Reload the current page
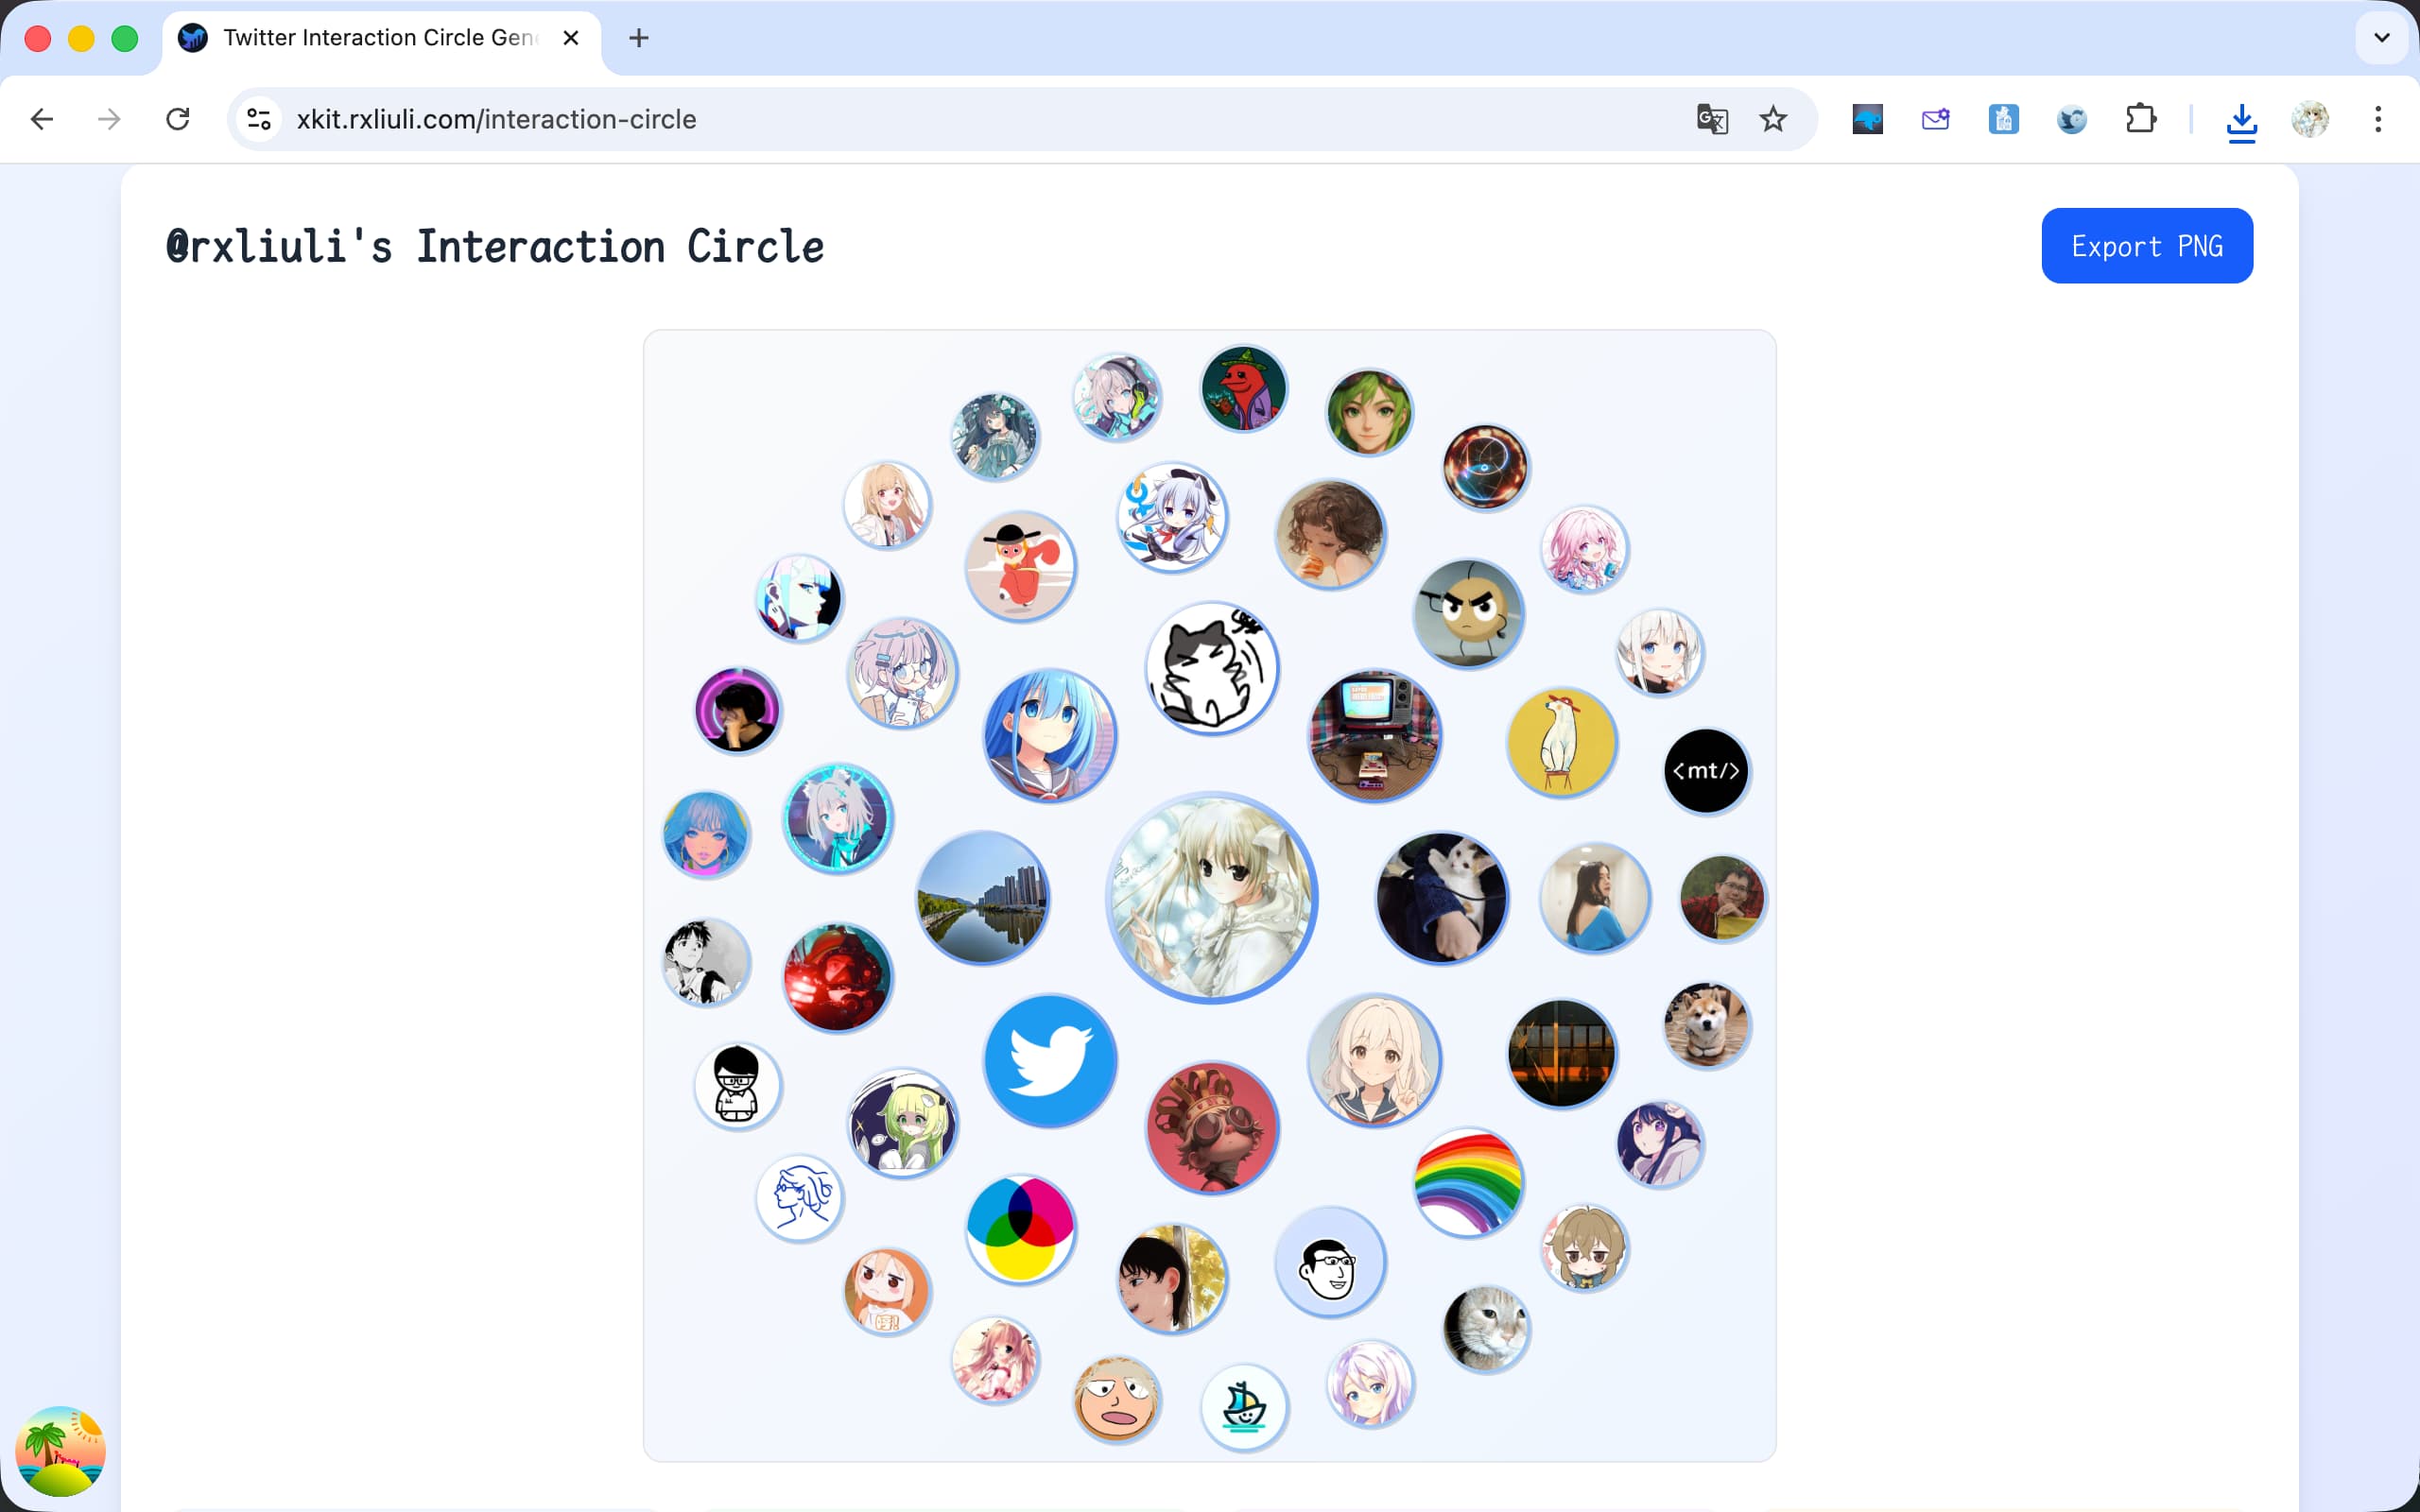This screenshot has height=1512, width=2420. click(x=178, y=119)
